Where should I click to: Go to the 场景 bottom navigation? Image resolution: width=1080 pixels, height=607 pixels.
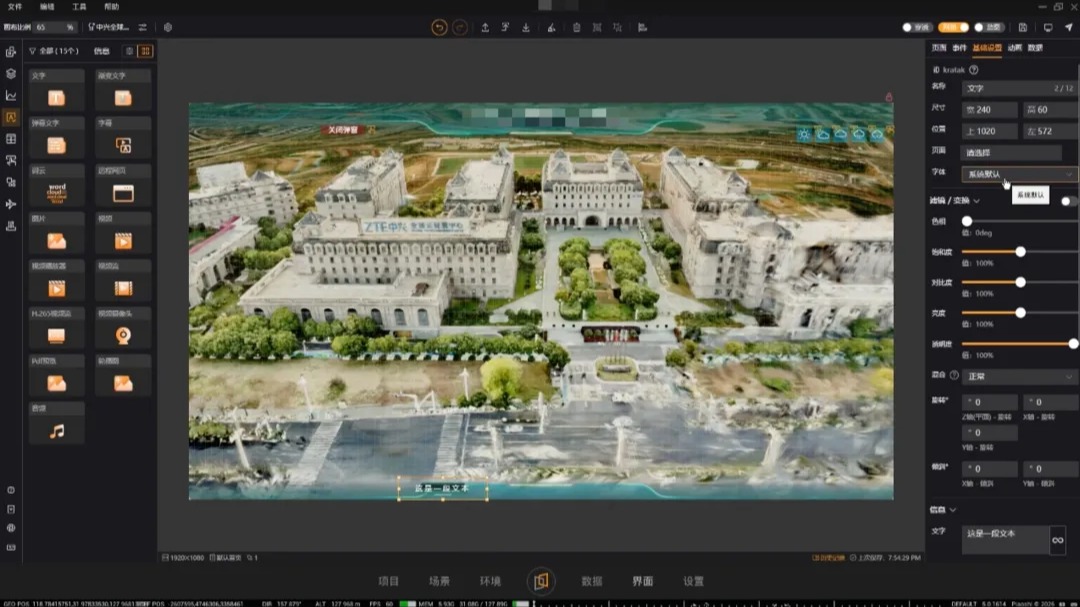pos(439,581)
